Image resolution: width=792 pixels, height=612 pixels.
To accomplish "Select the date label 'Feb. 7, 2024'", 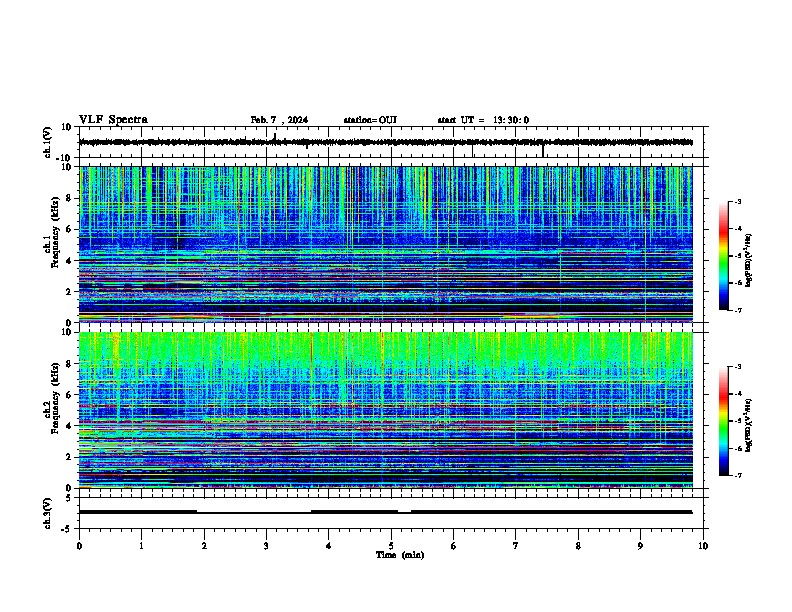I will (279, 120).
